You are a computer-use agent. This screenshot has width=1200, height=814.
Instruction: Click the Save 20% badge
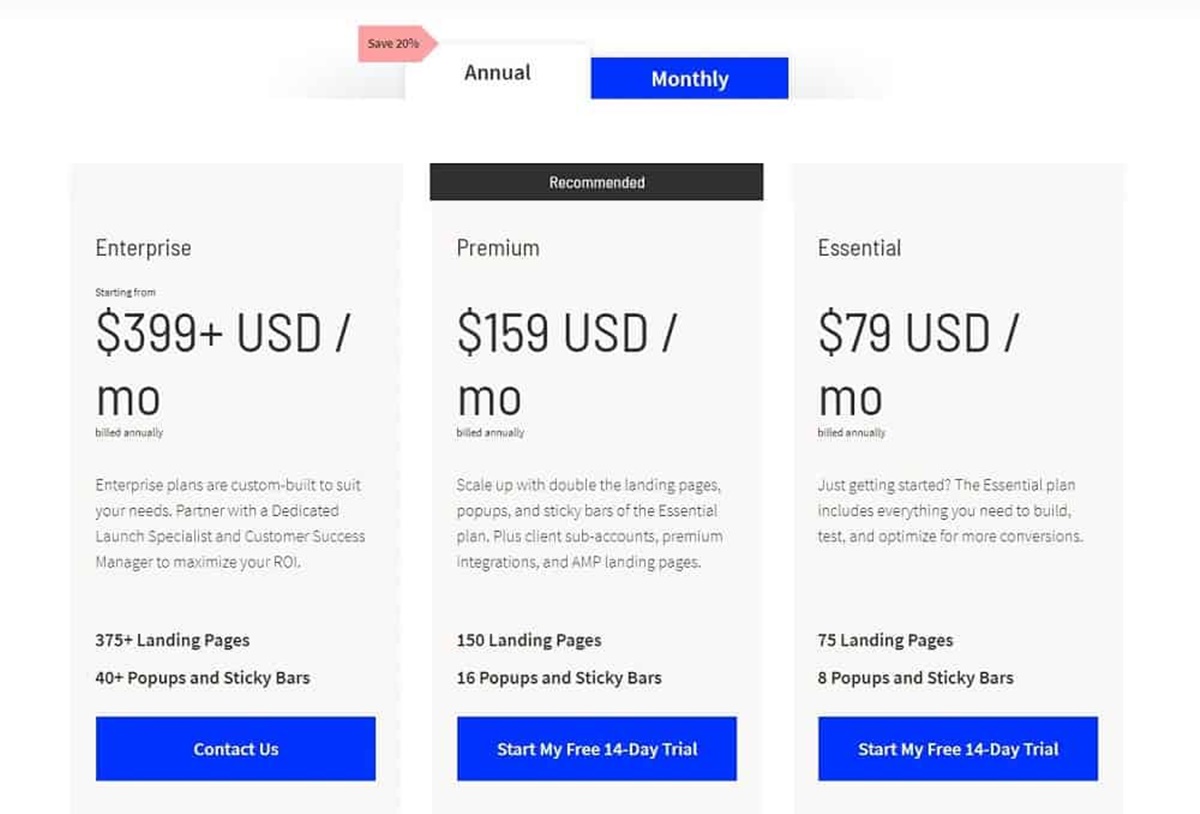coord(392,44)
